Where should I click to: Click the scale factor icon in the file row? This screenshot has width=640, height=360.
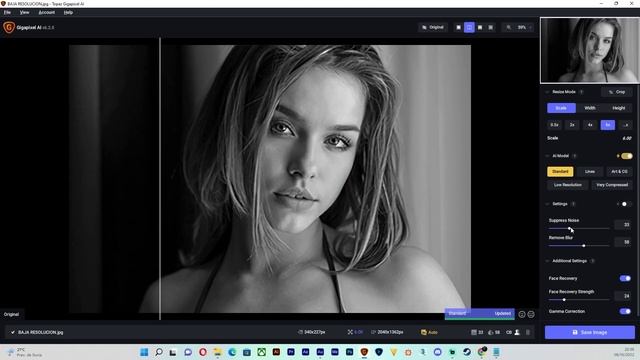350,332
